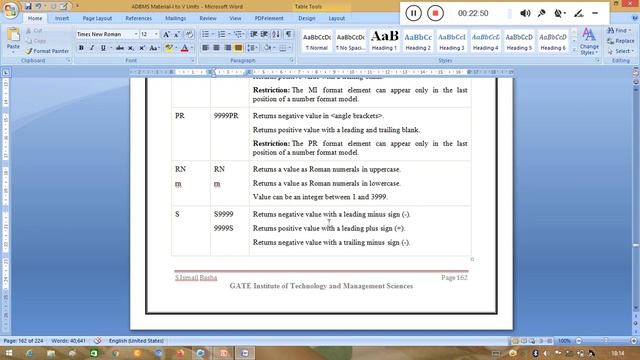
Task: Decrease paragraph indent
Action: point(253,35)
